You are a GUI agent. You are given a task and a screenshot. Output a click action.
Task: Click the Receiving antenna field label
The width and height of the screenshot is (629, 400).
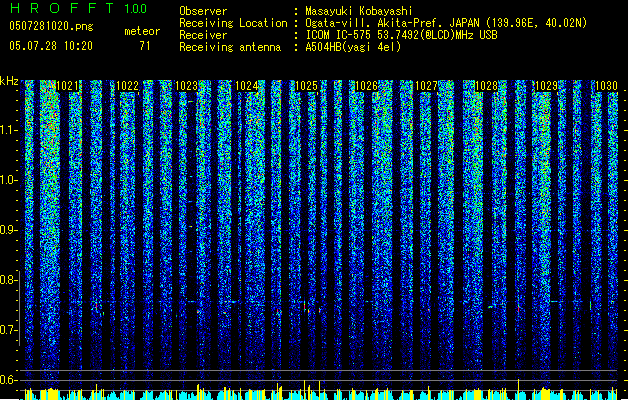[230, 47]
